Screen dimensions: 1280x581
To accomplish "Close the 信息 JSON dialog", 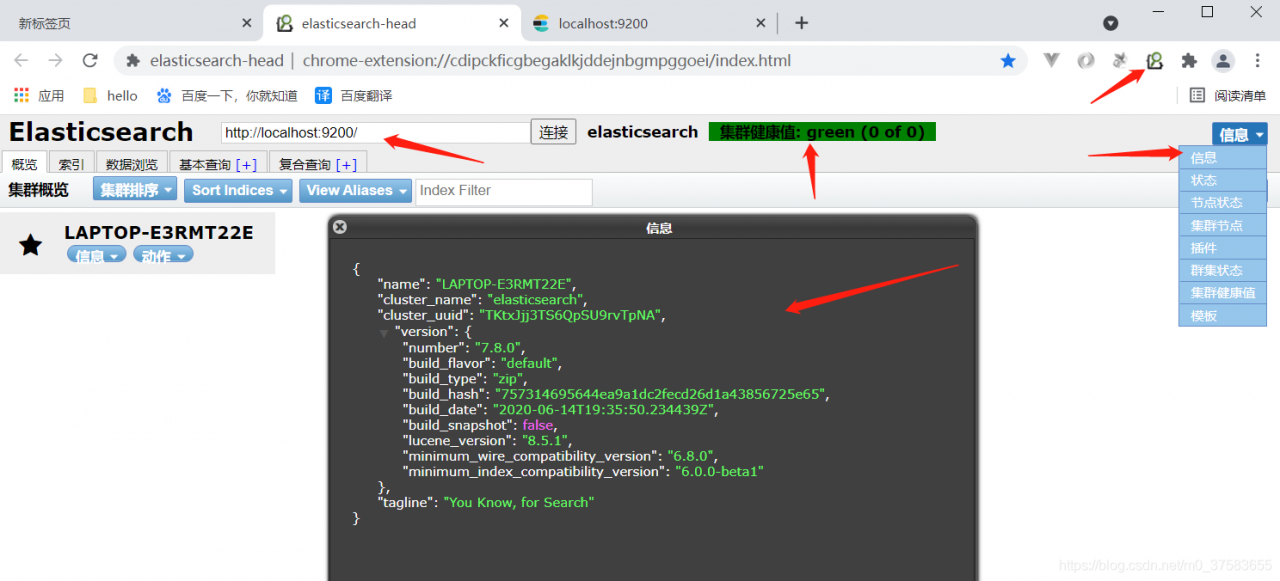I will coord(340,227).
